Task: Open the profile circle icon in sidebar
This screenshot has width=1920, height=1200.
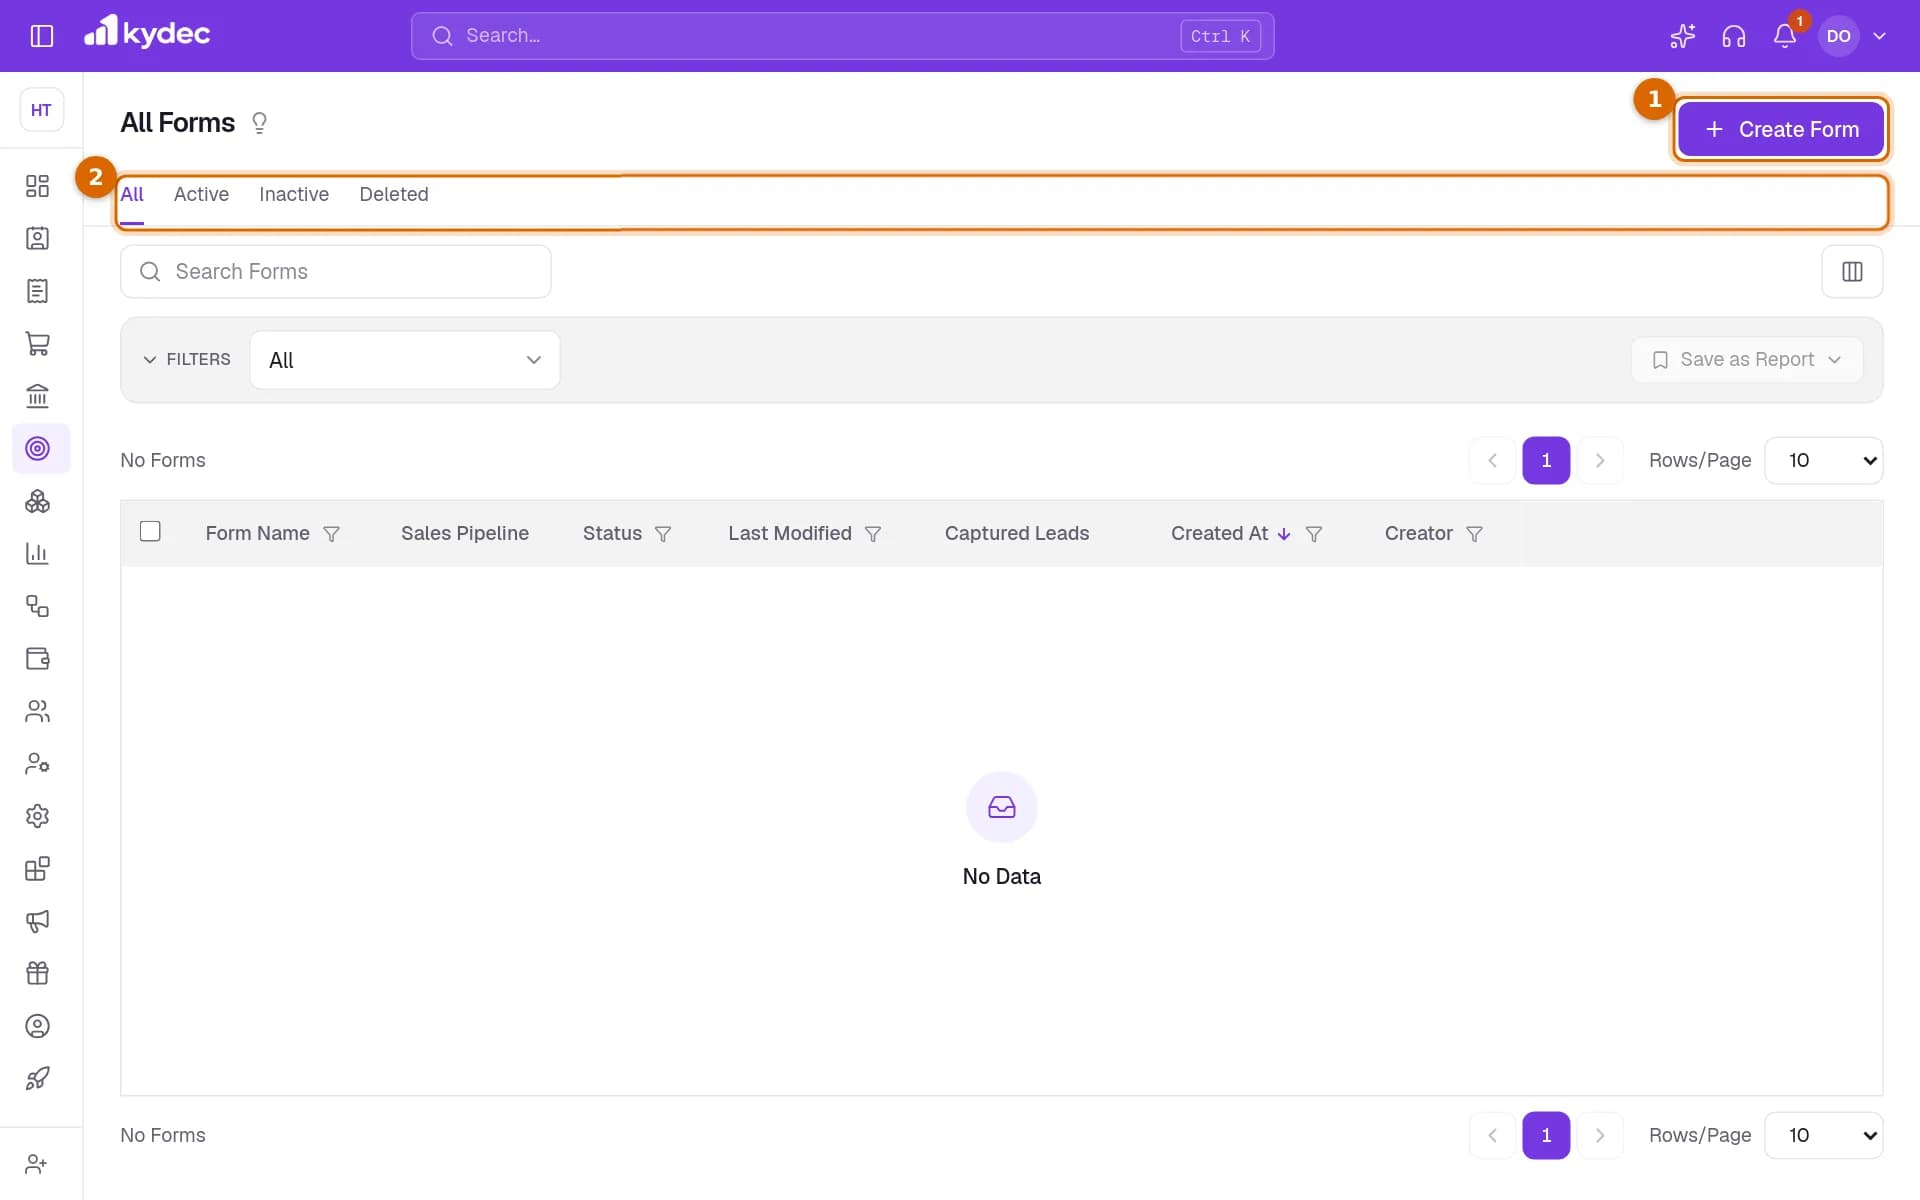Action: 38,1026
